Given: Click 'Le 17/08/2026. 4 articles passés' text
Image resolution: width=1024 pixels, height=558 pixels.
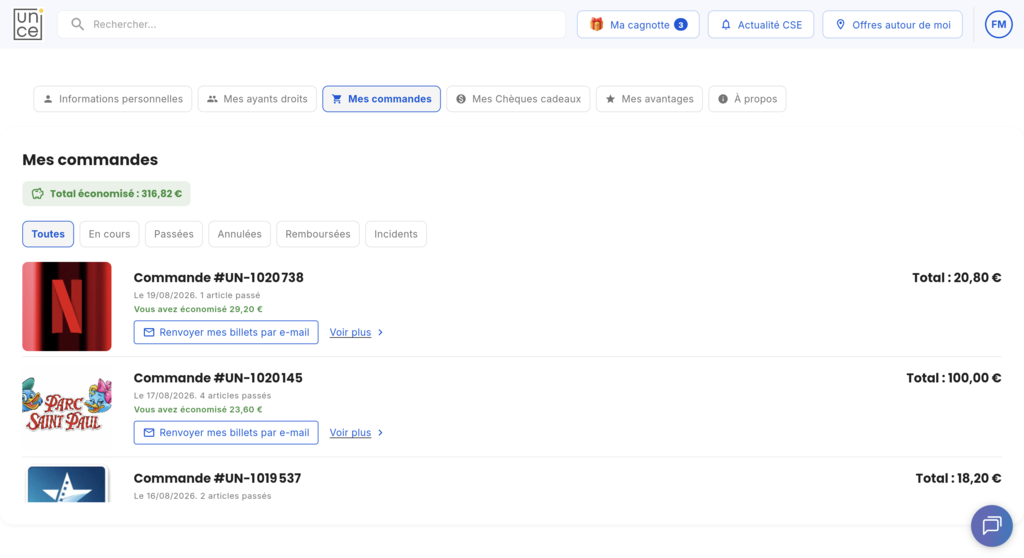Looking at the screenshot, I should (202, 395).
